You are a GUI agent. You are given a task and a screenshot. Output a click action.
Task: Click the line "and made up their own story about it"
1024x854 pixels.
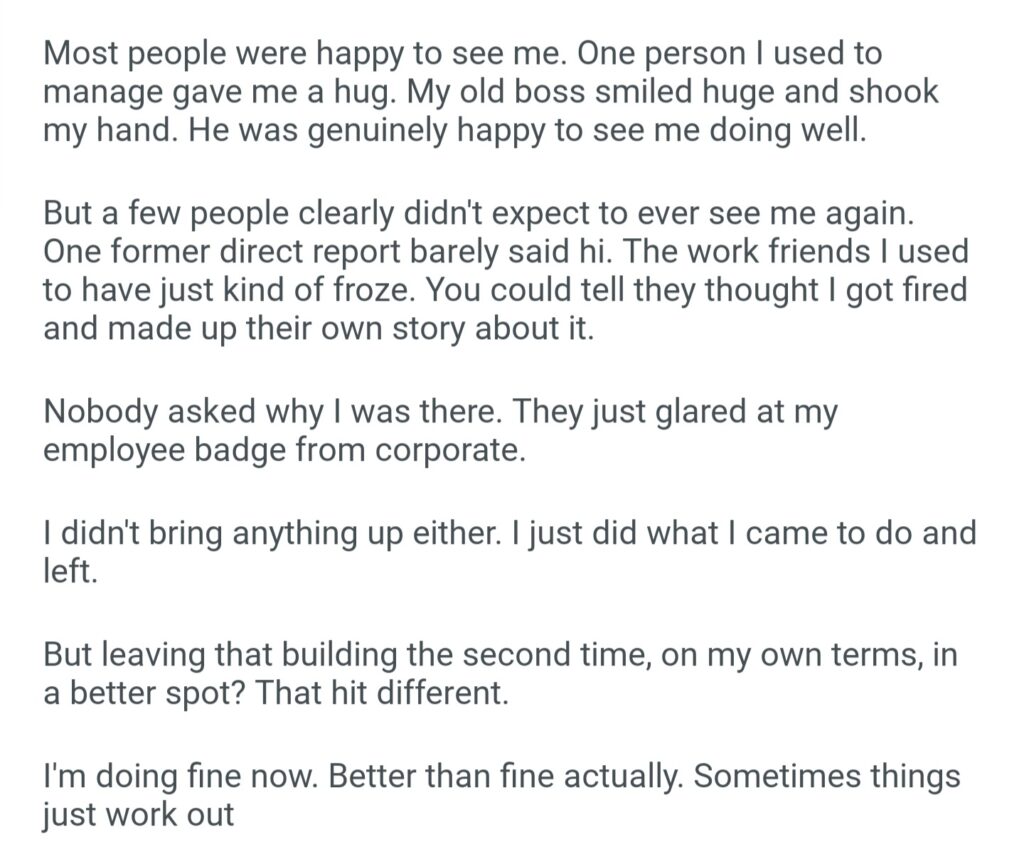pyautogui.click(x=318, y=329)
